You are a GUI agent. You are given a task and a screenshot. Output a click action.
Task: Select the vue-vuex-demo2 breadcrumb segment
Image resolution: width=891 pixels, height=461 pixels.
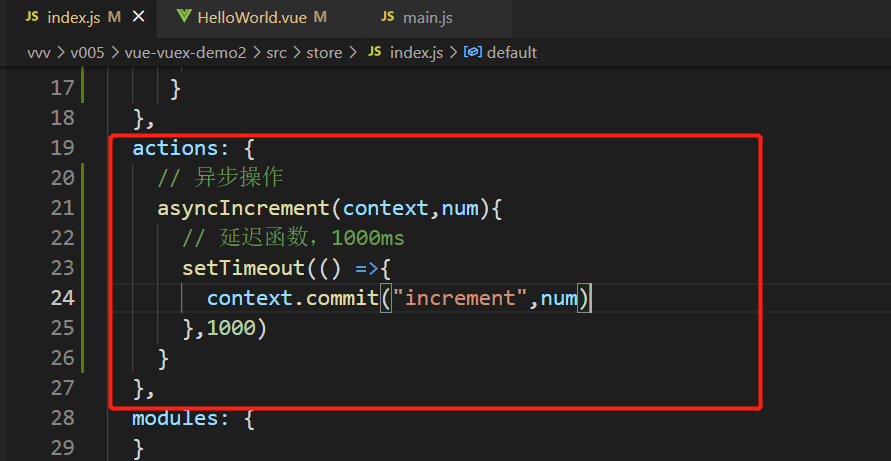pos(185,53)
